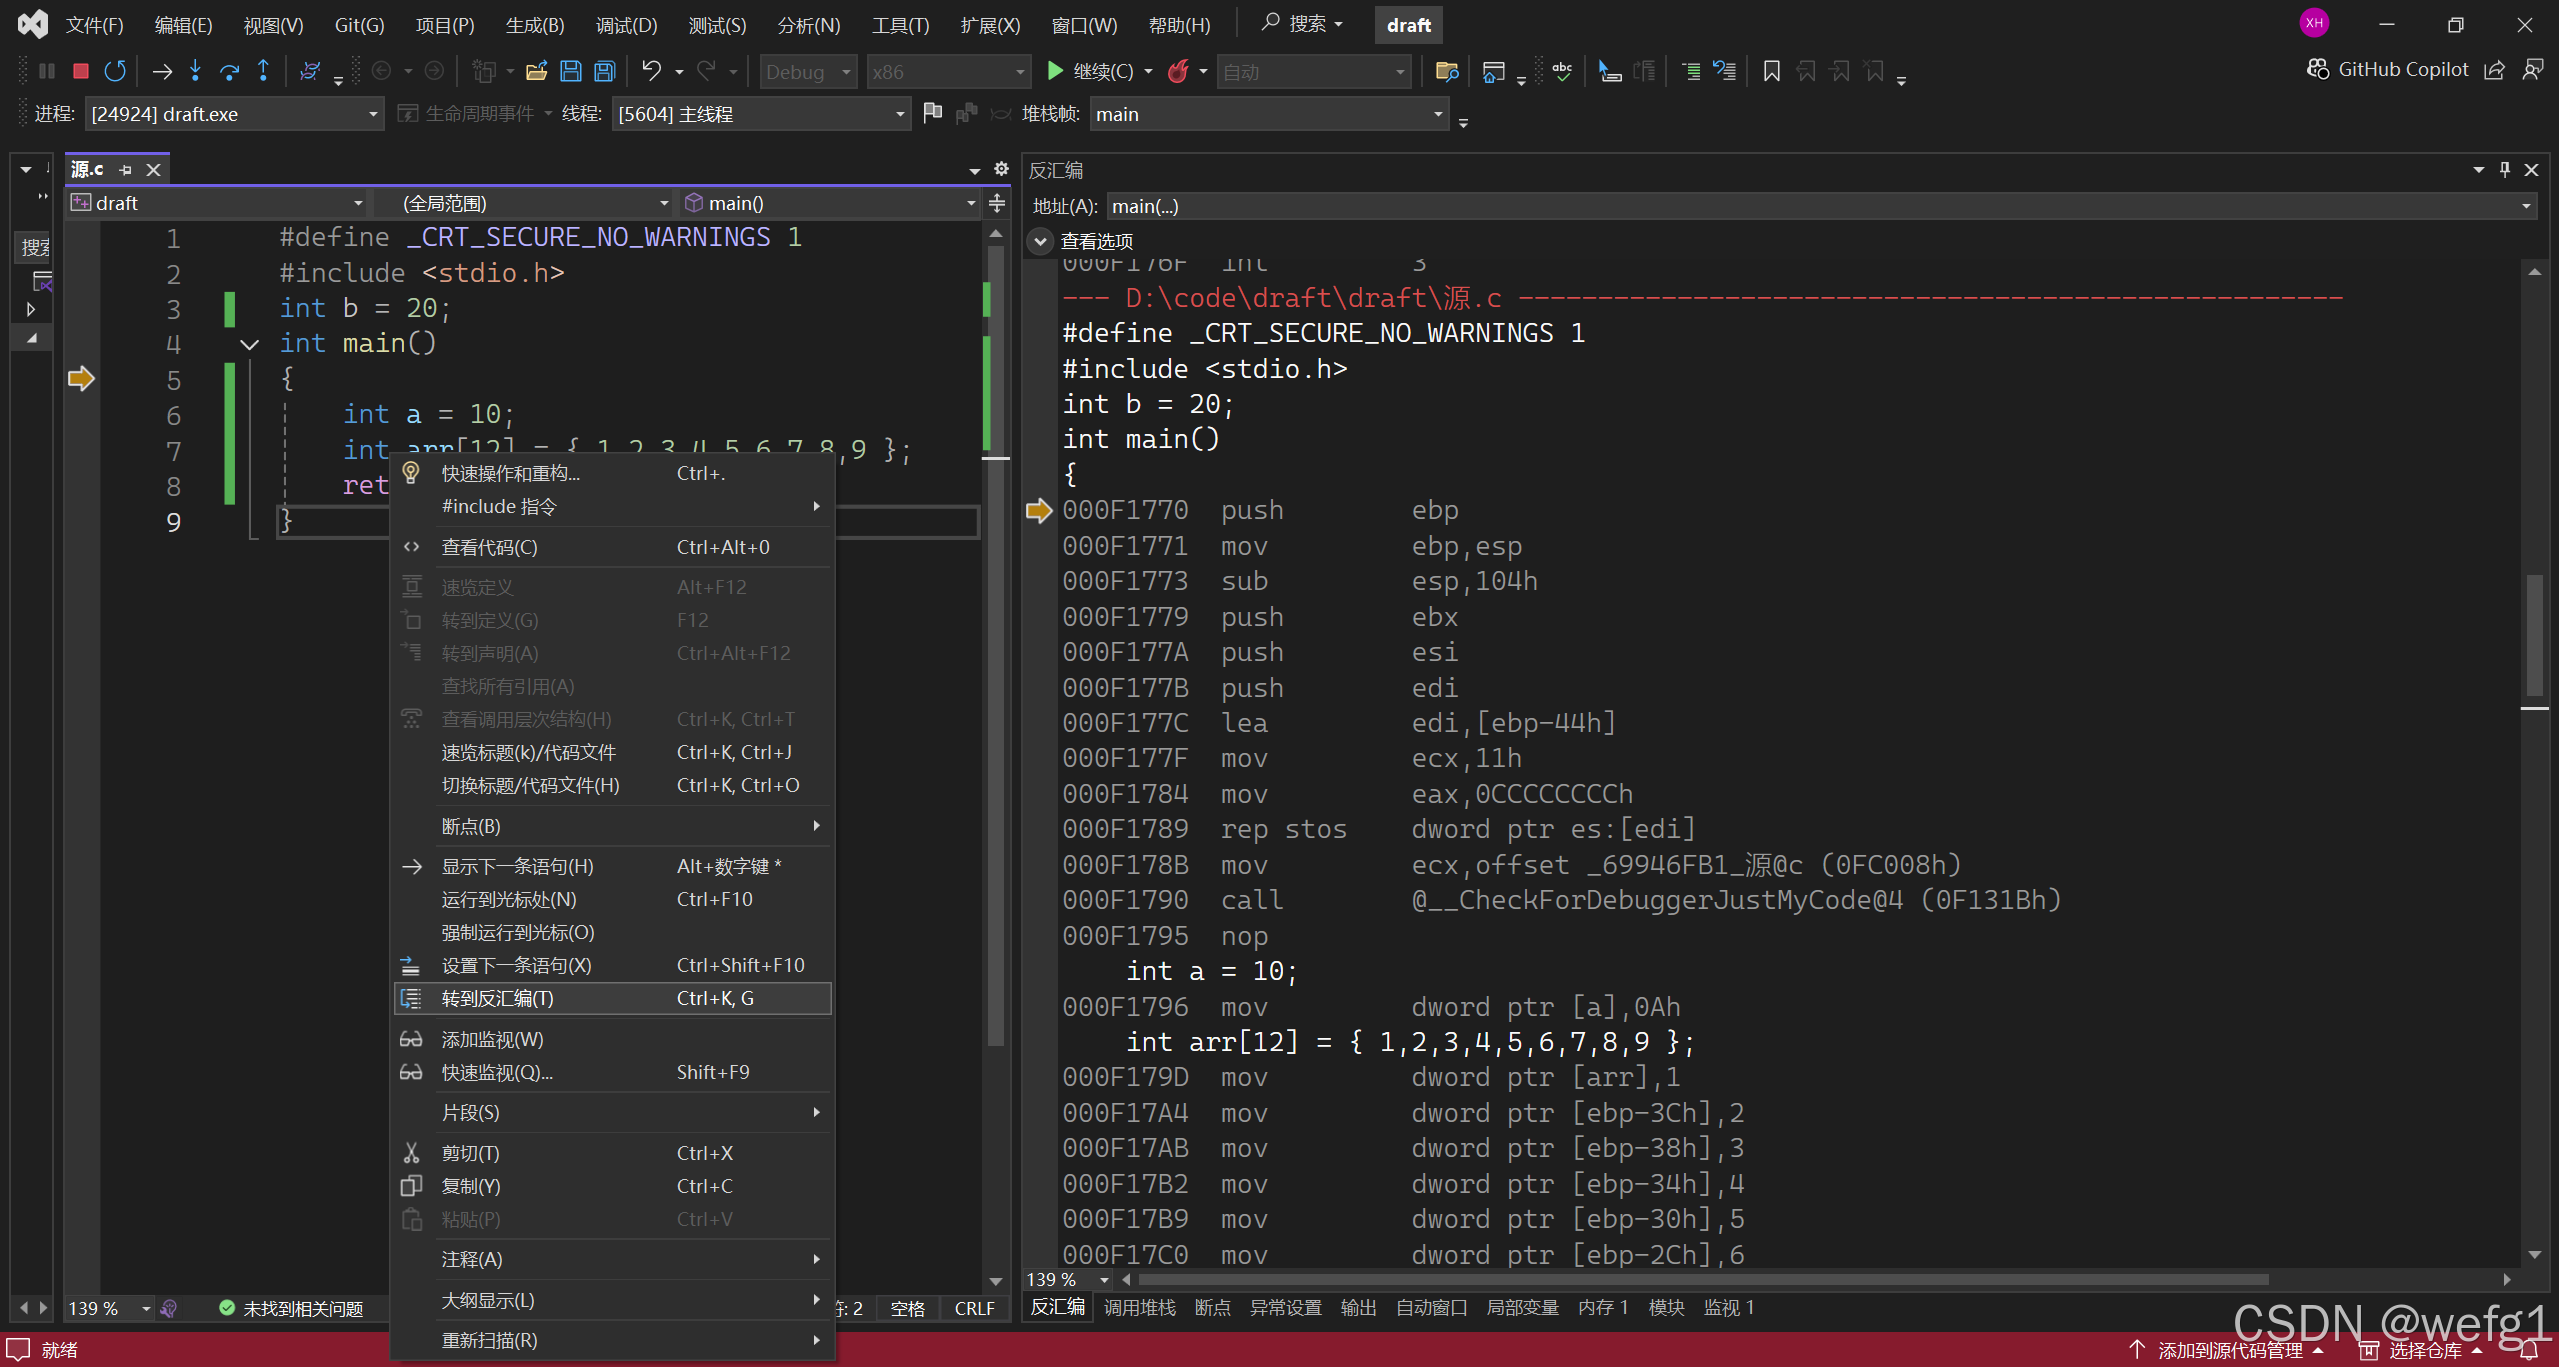The width and height of the screenshot is (2559, 1367).
Task: Open the 堆栈帧 main stack frame dropdown
Action: [x=1437, y=114]
